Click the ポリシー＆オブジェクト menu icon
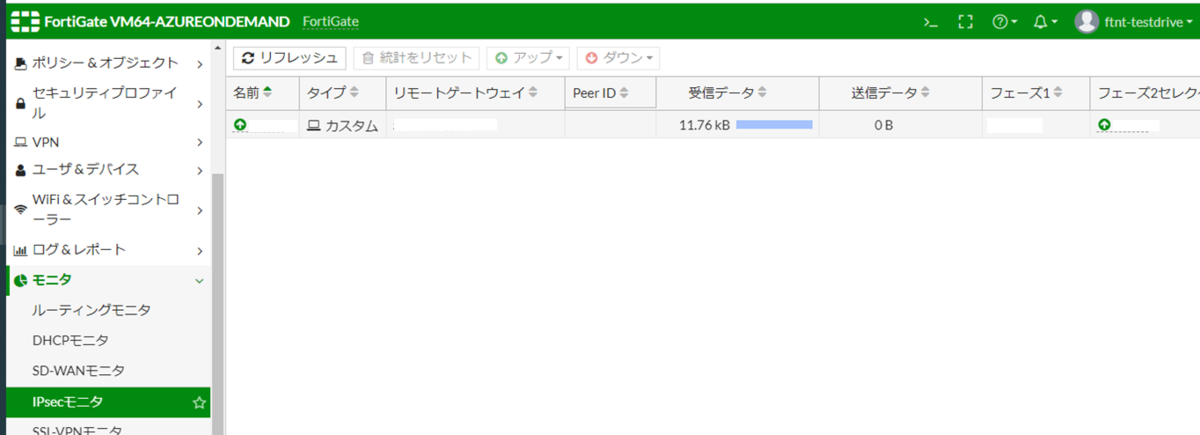Image resolution: width=1200 pixels, height=435 pixels. (20, 64)
